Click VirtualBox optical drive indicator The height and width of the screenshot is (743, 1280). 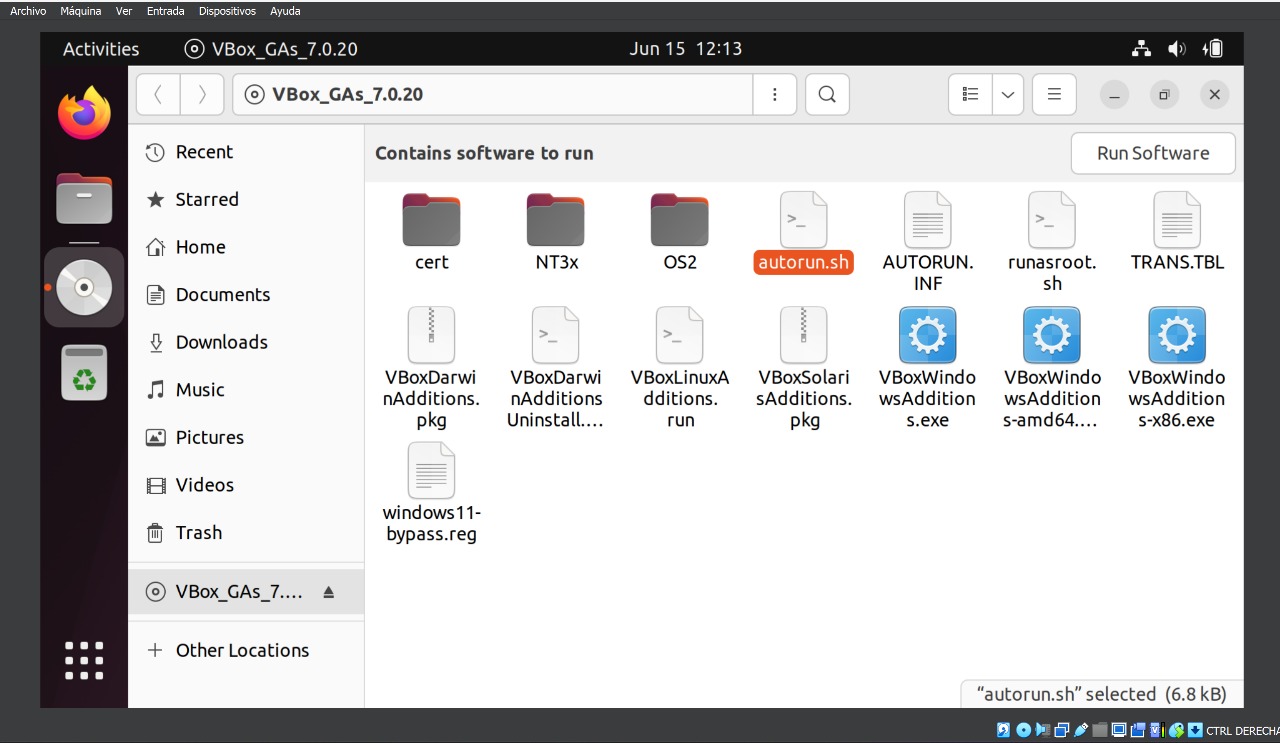[x=1023, y=730]
